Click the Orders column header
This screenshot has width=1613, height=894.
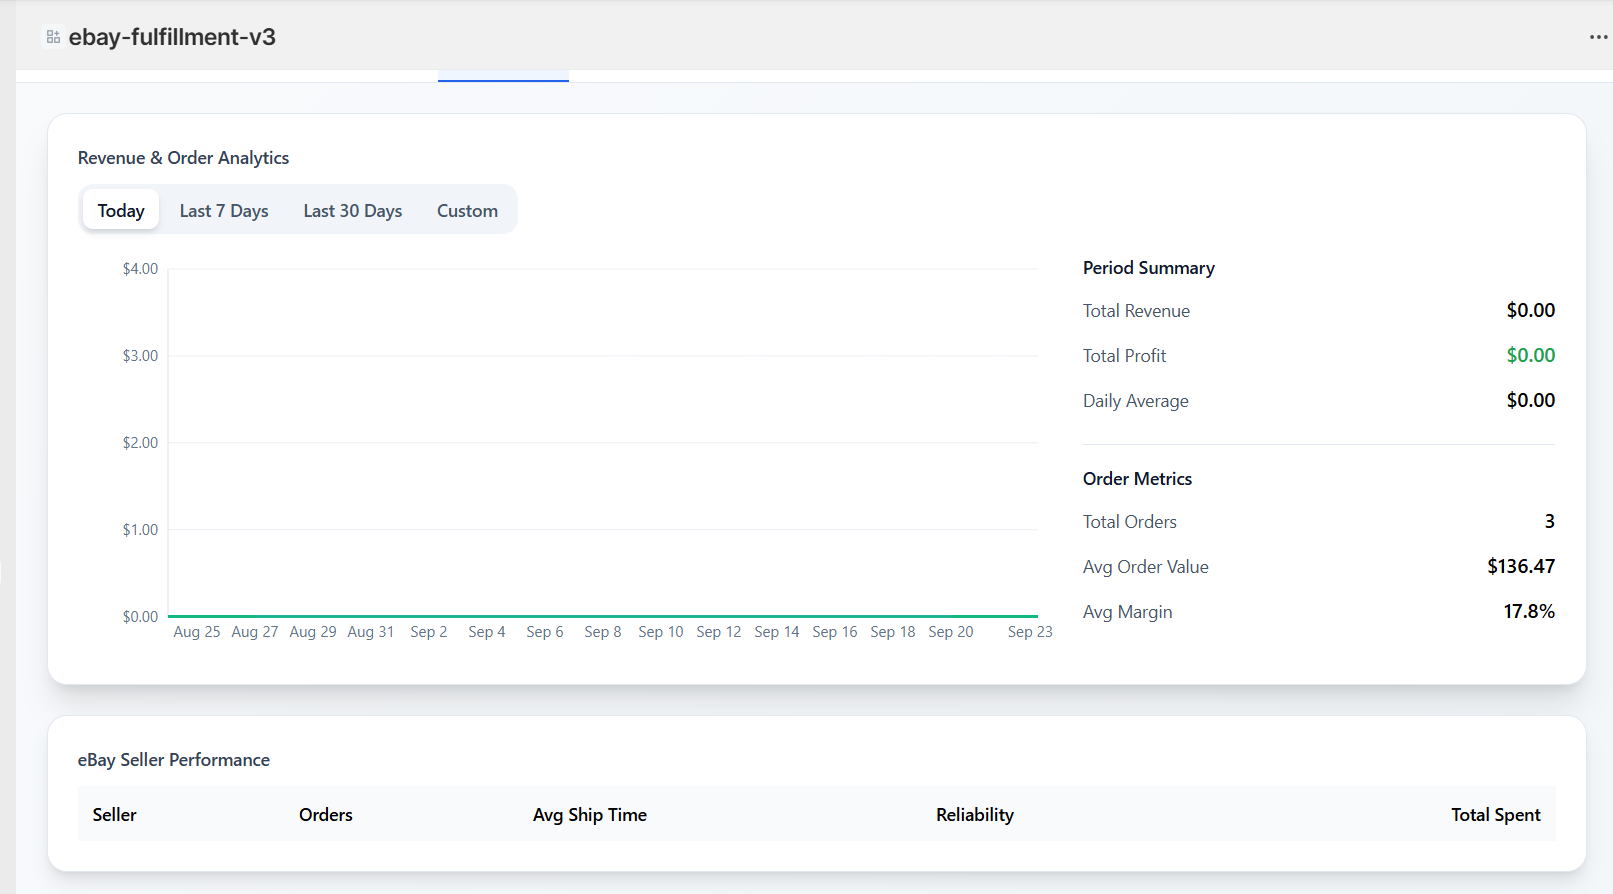326,815
